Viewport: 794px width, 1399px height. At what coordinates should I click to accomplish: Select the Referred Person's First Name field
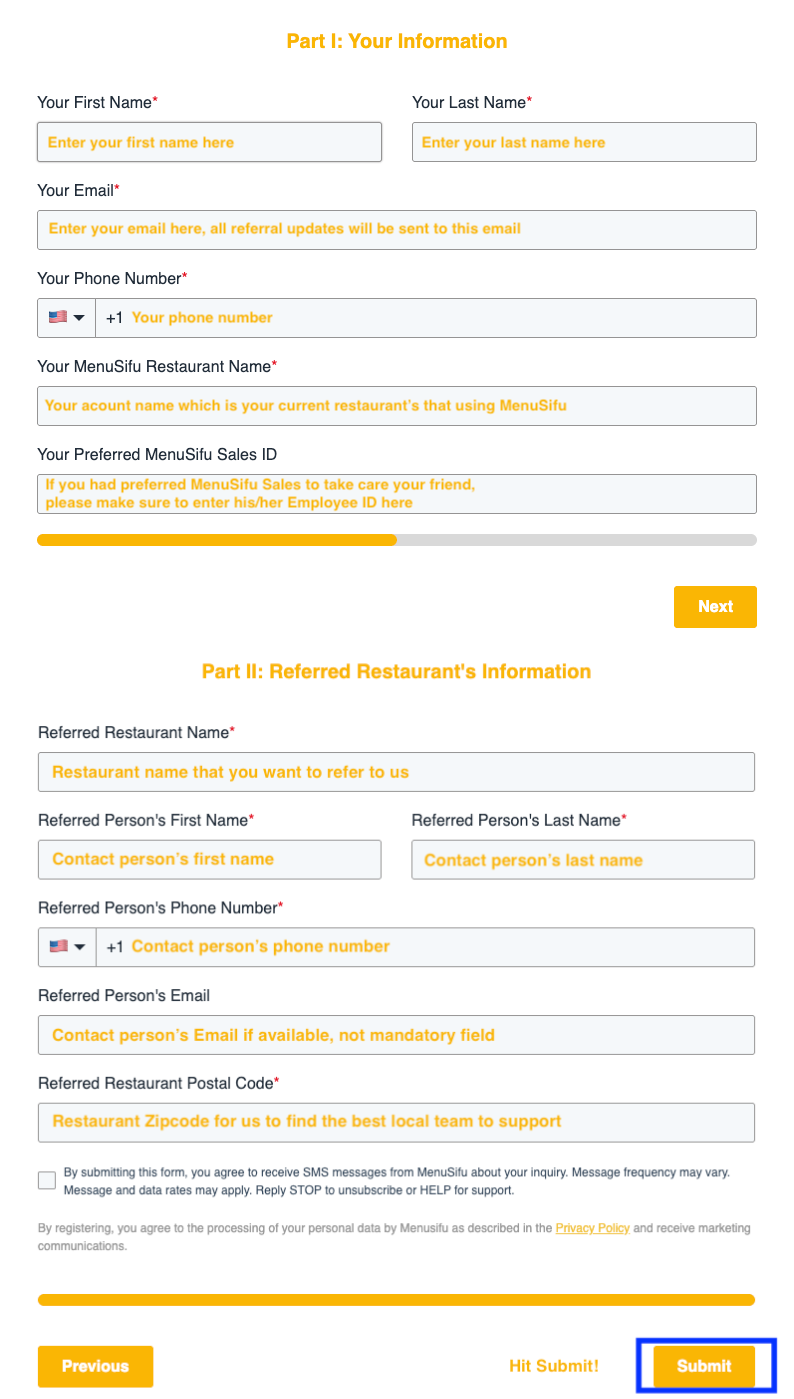tap(209, 859)
